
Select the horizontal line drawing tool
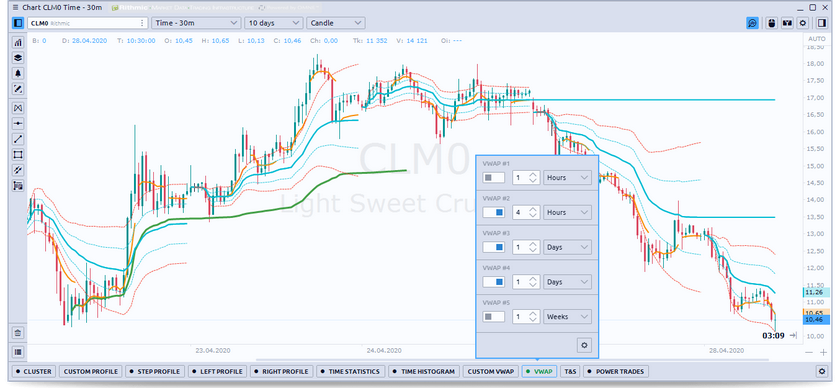click(x=18, y=124)
